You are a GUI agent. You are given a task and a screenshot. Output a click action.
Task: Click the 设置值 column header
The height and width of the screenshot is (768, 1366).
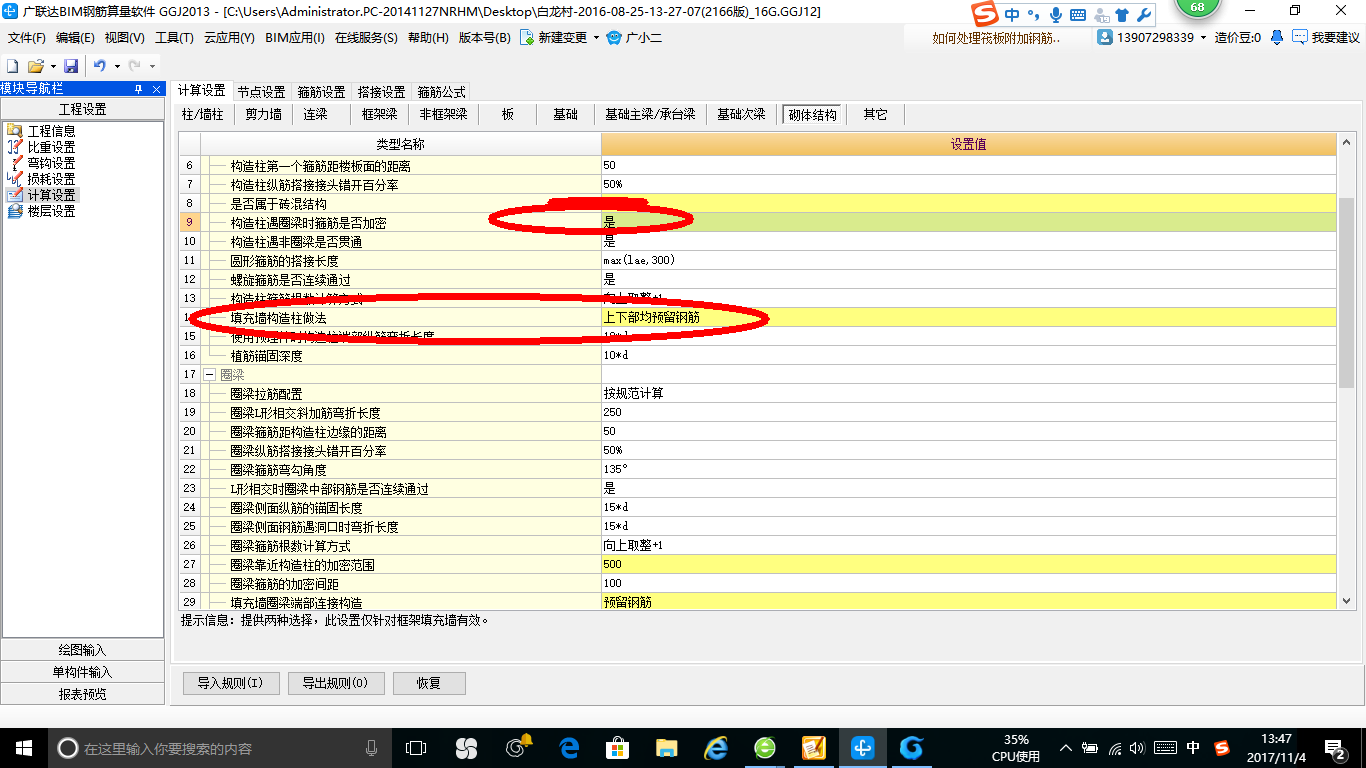click(x=968, y=144)
